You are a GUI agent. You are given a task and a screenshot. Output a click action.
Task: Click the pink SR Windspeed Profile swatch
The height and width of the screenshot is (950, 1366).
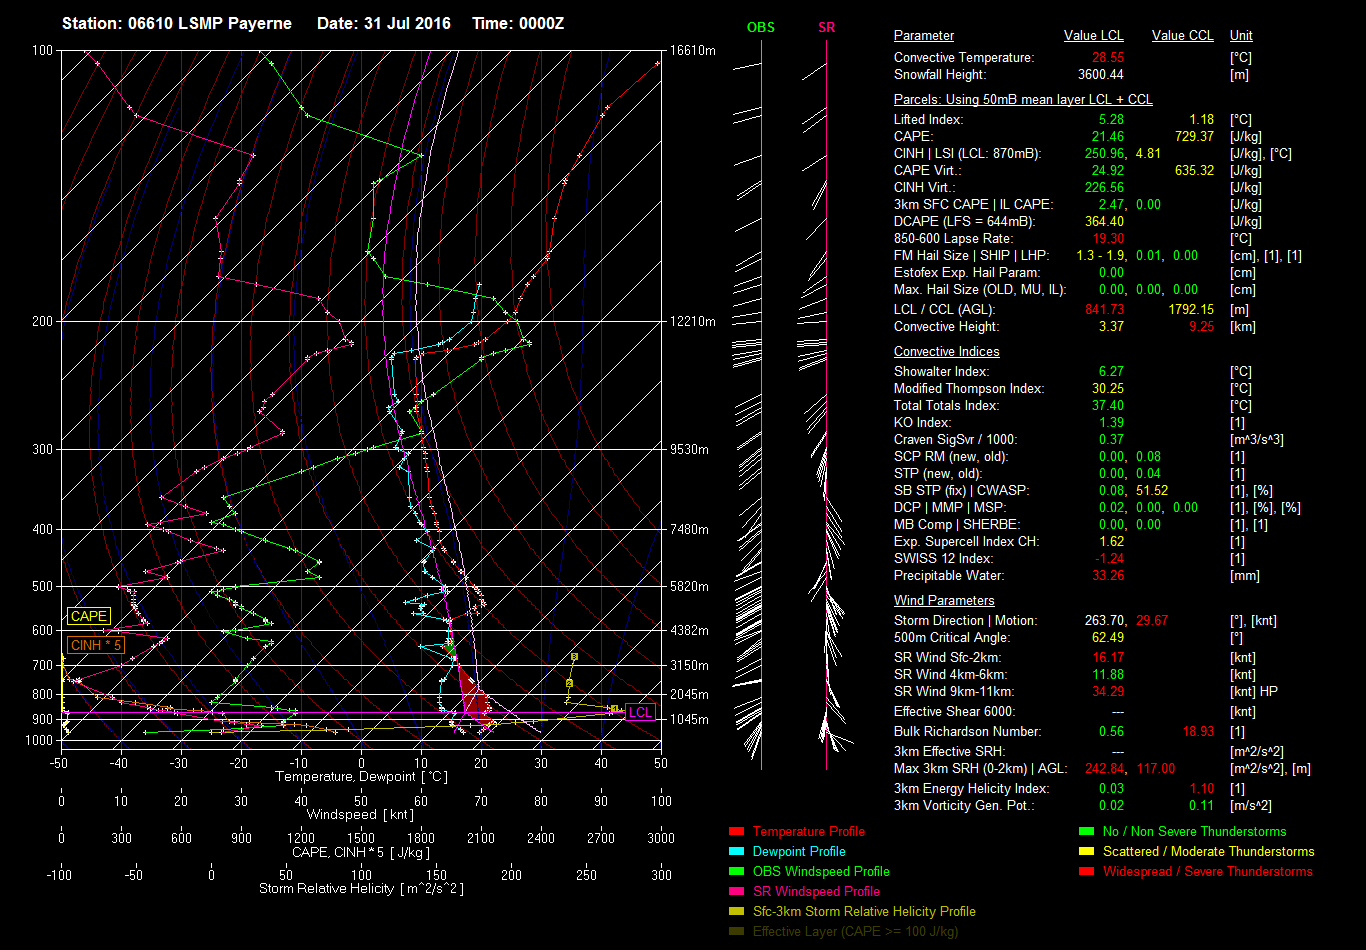[737, 892]
